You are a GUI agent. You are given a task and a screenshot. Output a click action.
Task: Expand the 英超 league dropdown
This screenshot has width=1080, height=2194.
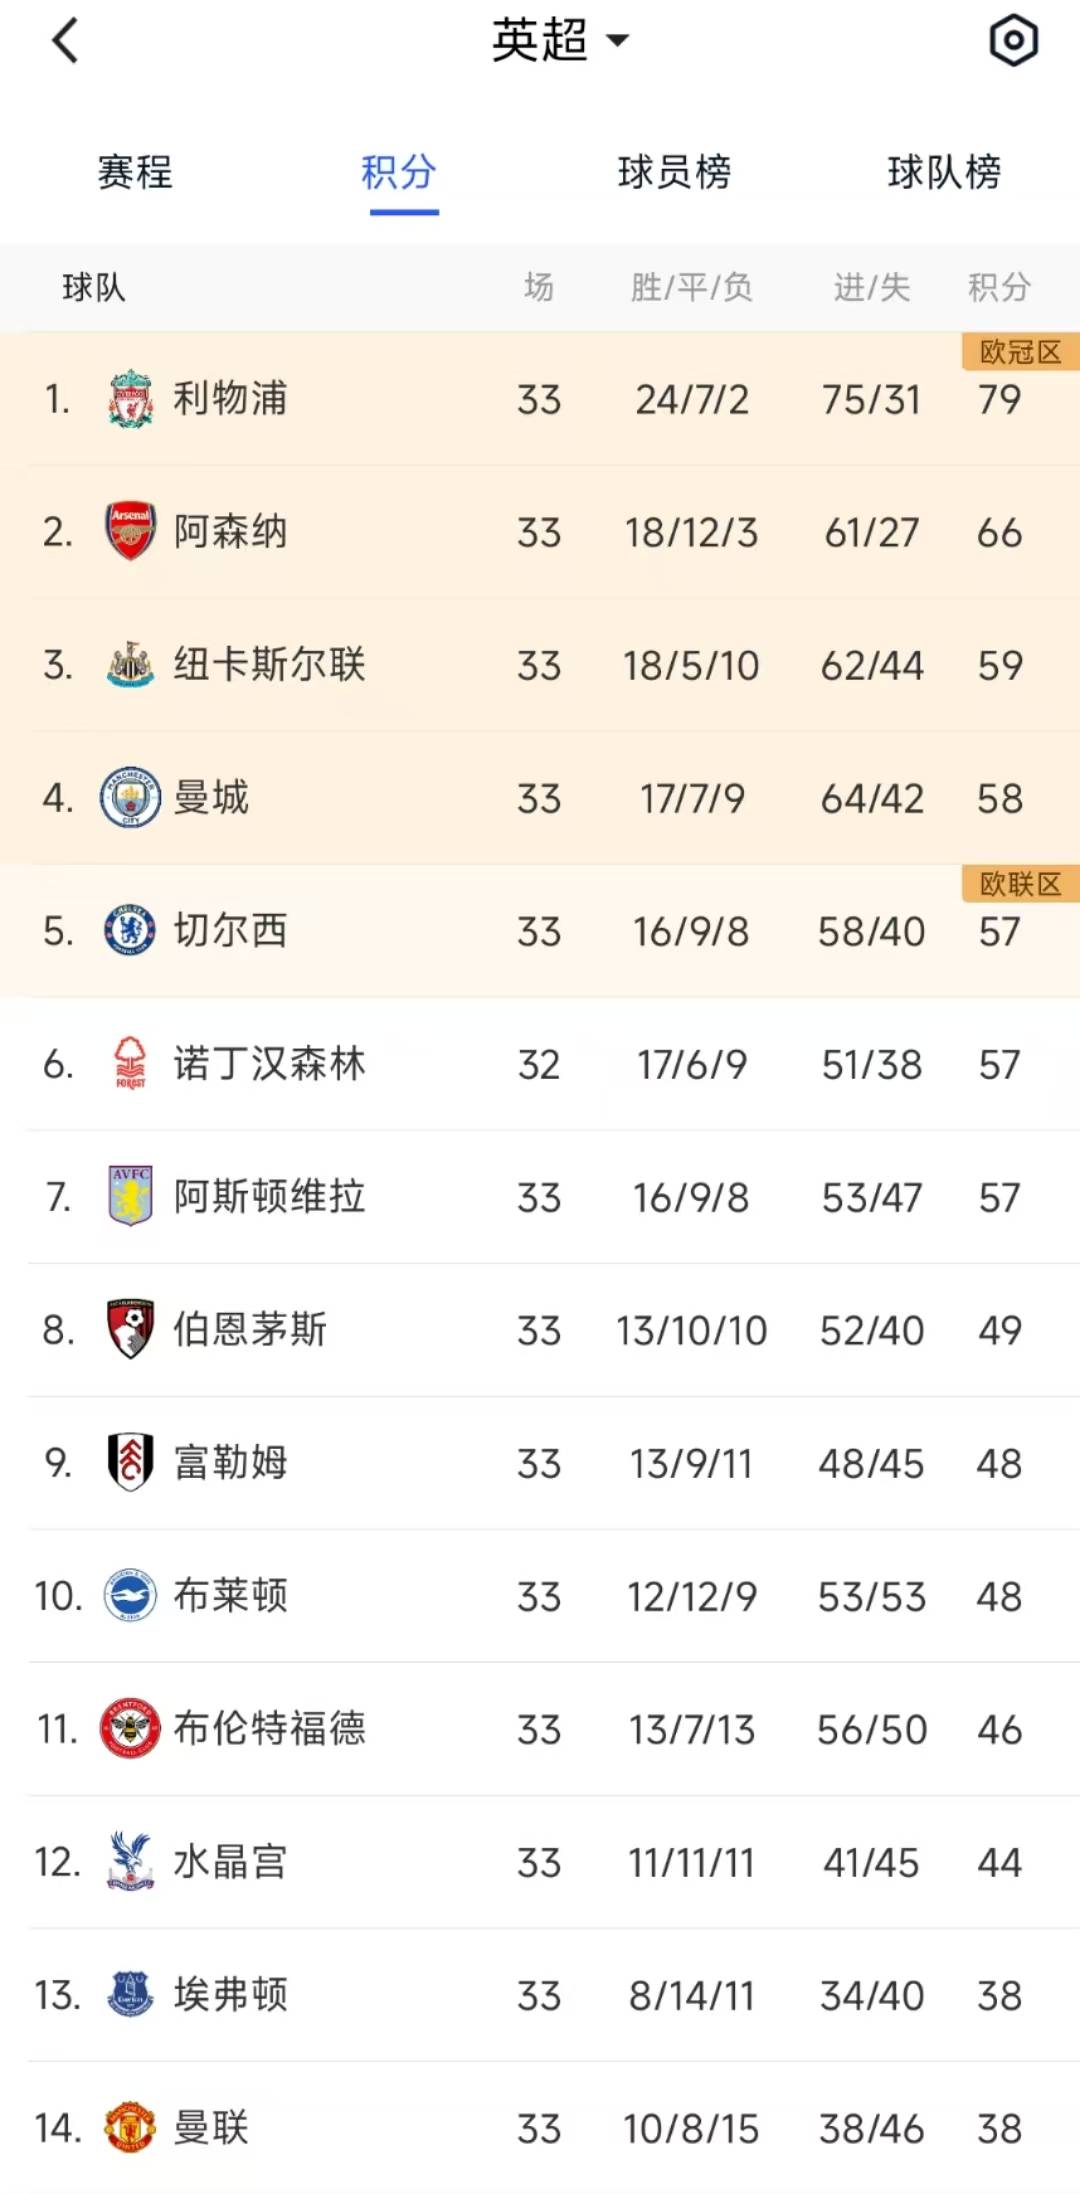pos(559,41)
